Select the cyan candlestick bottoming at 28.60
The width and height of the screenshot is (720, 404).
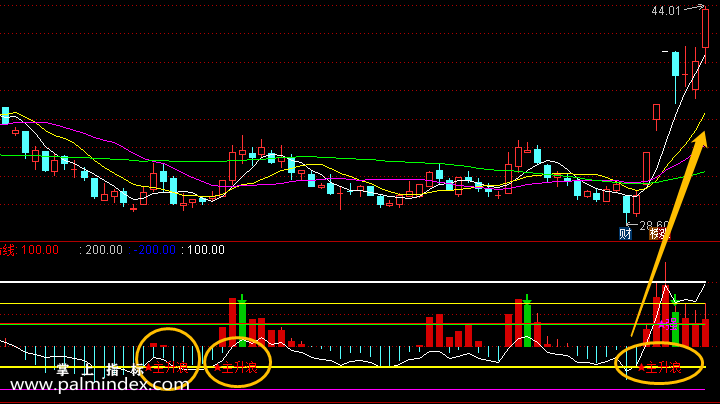(x=626, y=209)
